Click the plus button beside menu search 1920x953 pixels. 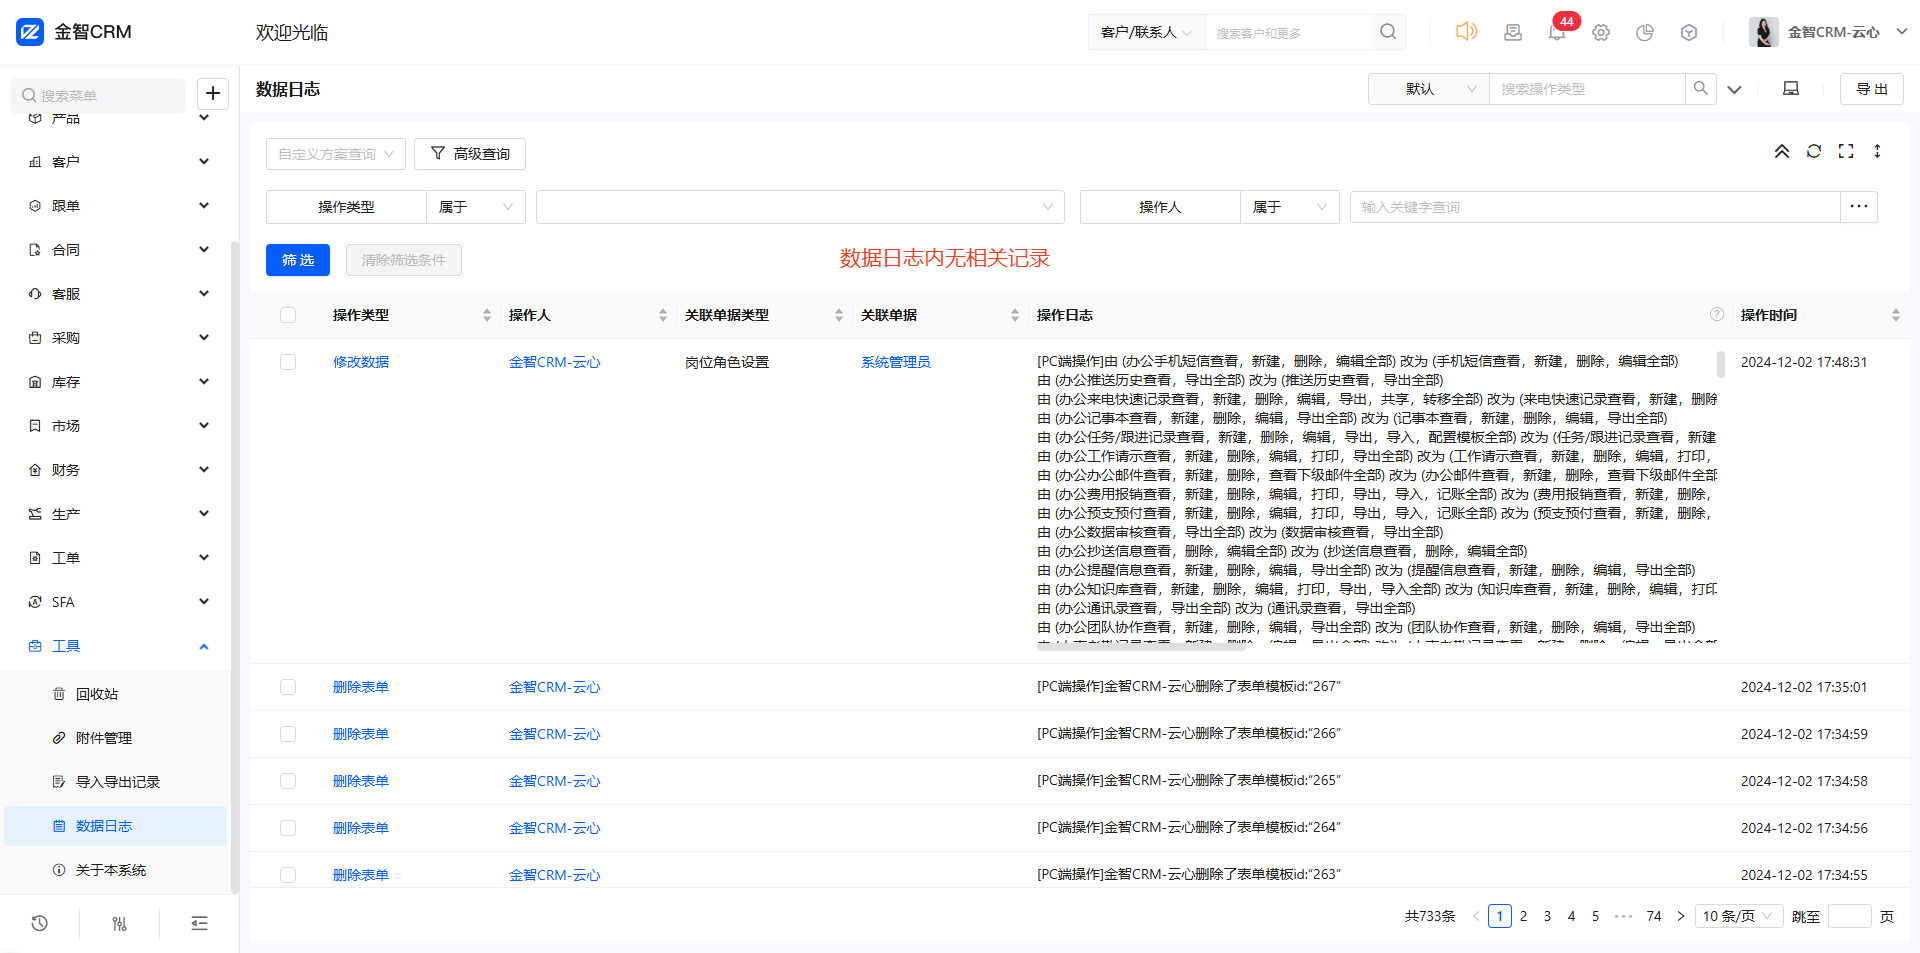coord(213,94)
